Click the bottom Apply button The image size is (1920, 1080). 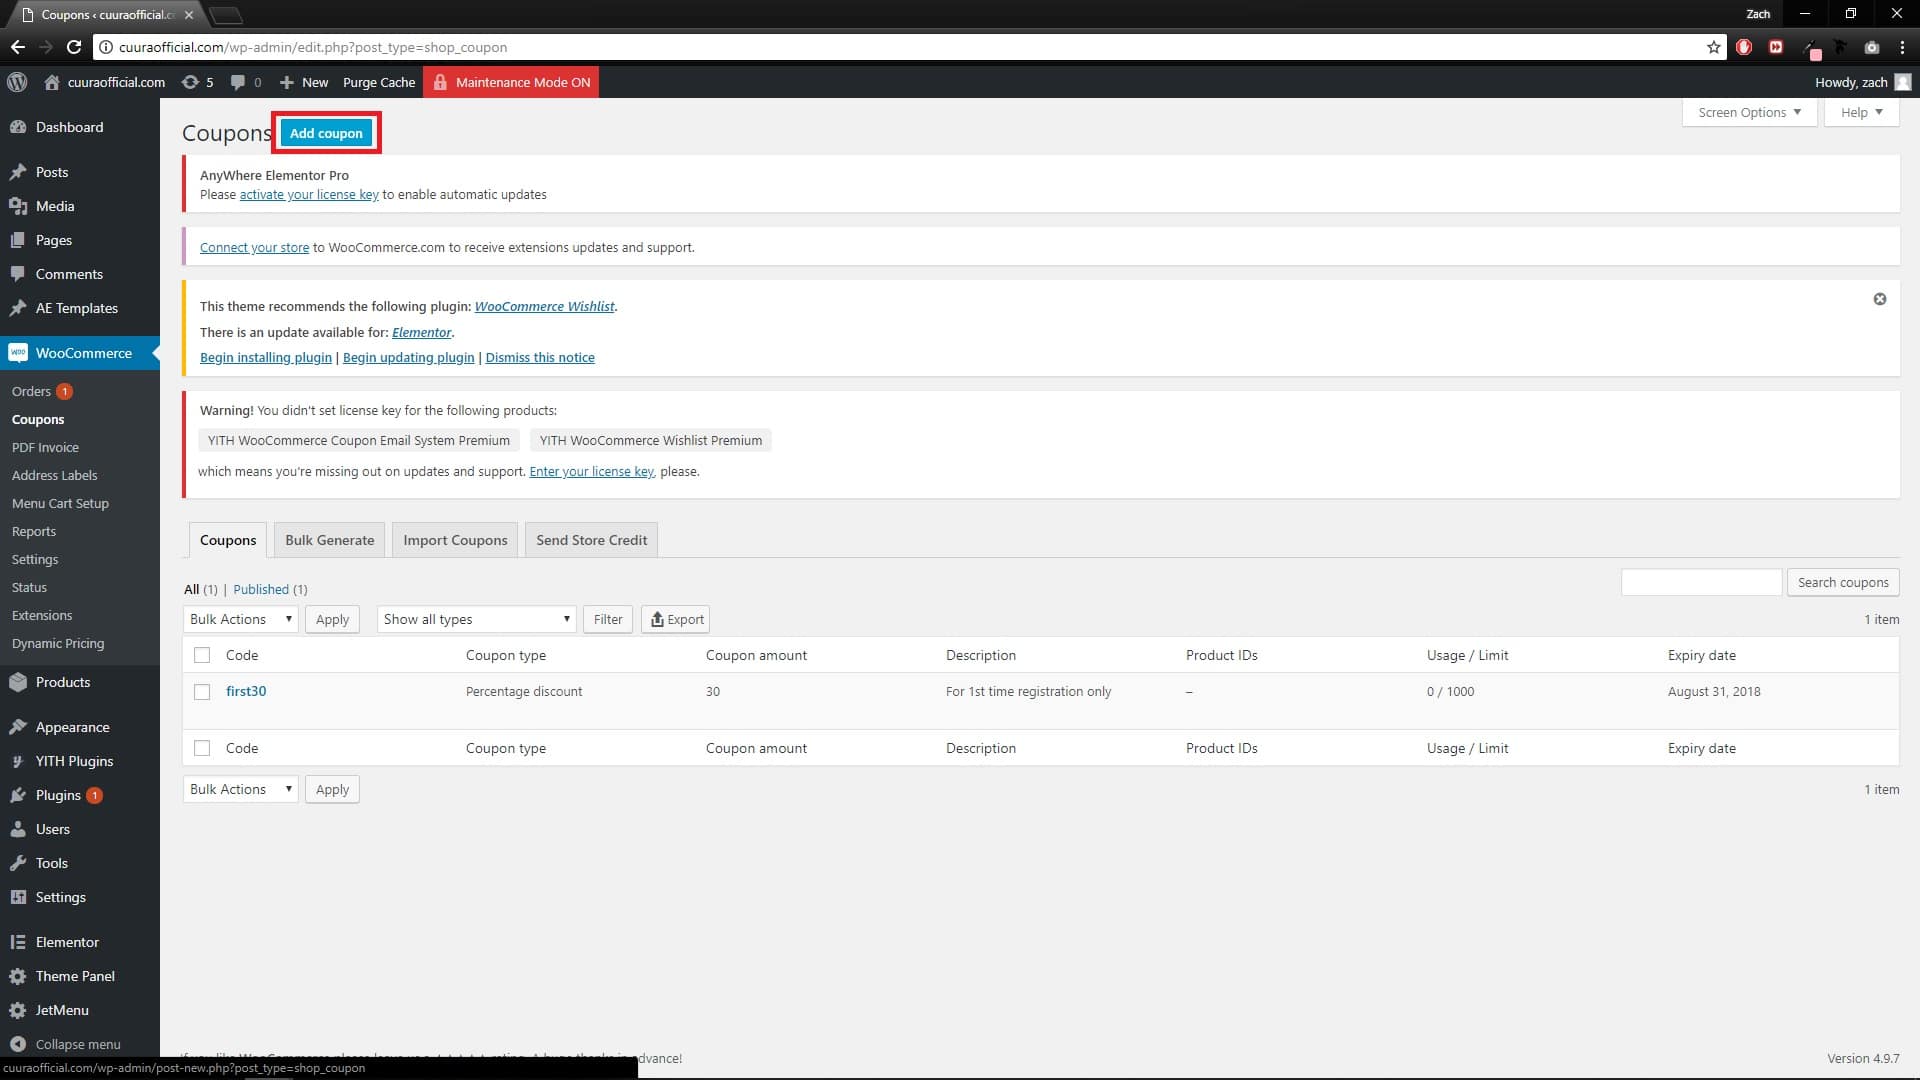332,789
